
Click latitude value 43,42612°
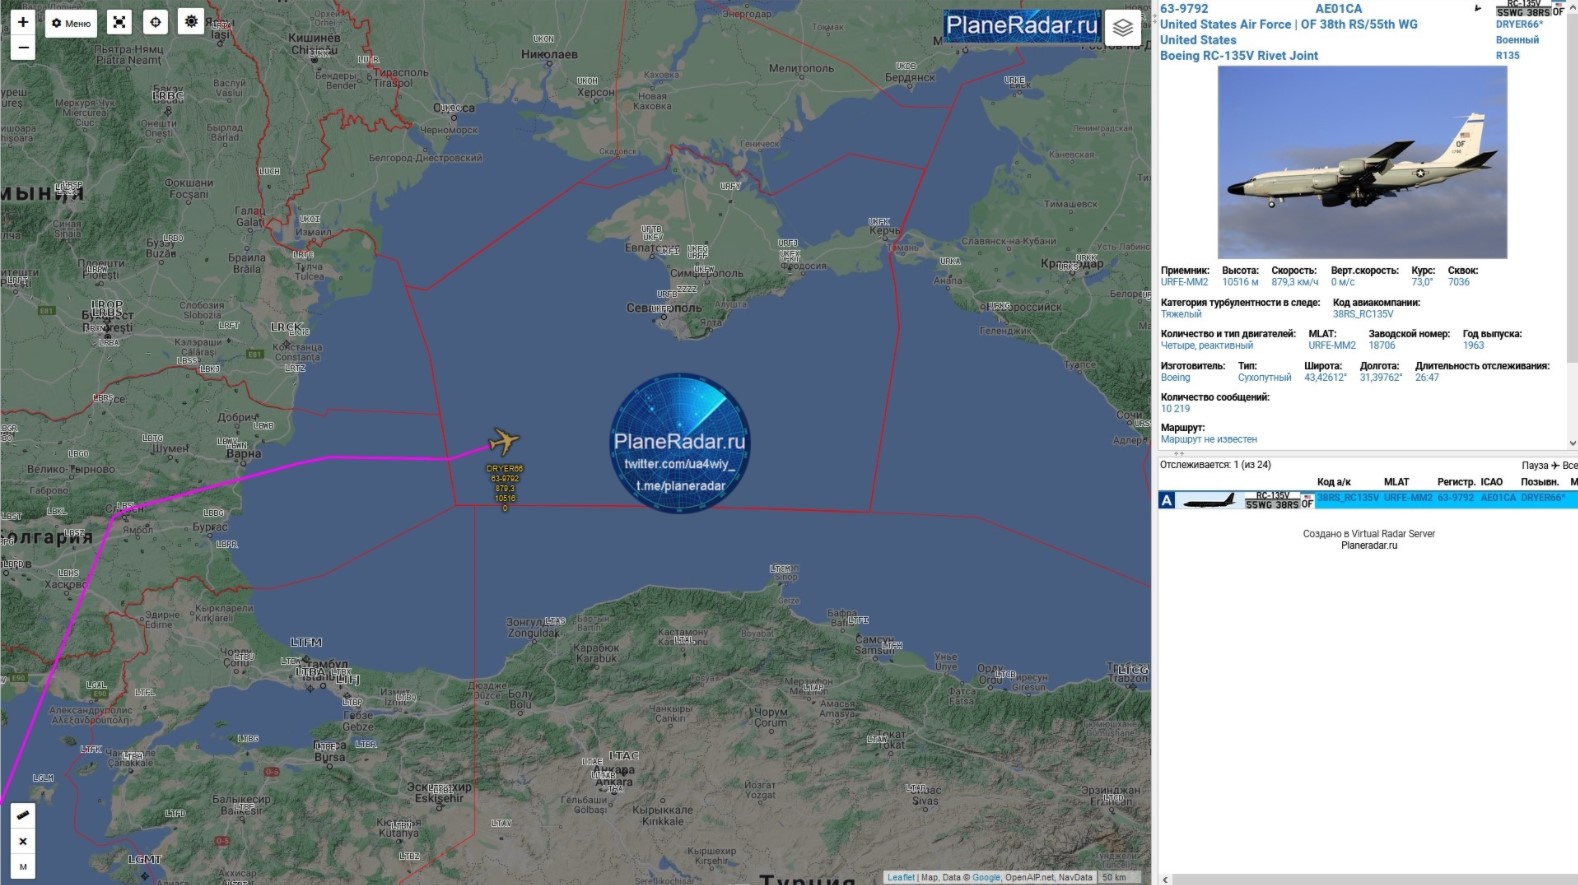pos(1325,377)
